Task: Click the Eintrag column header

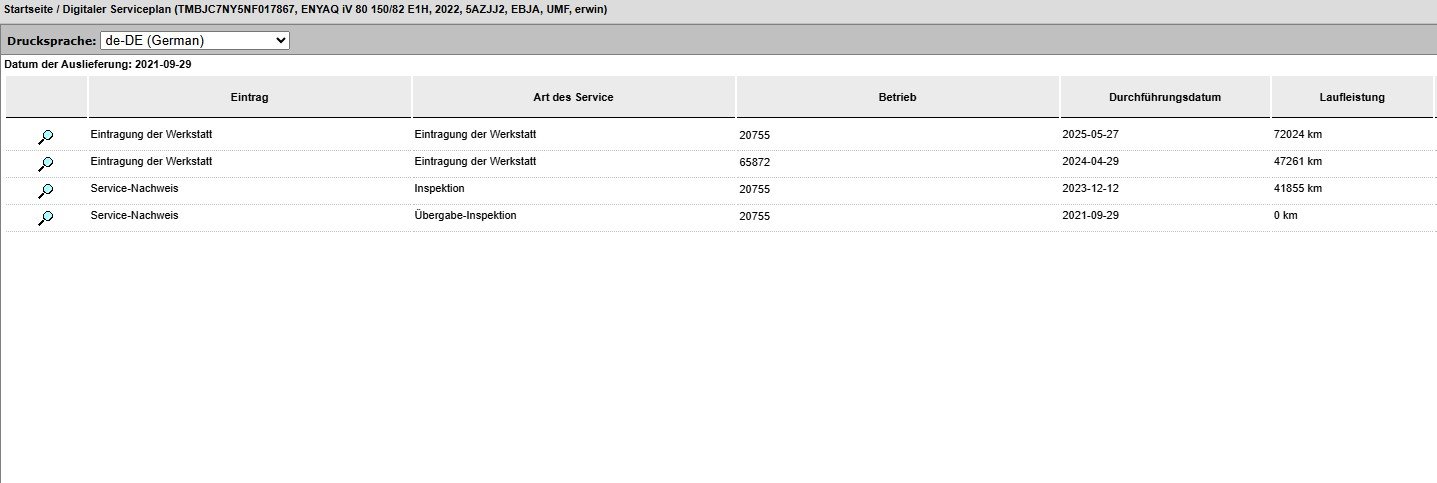Action: (x=249, y=97)
